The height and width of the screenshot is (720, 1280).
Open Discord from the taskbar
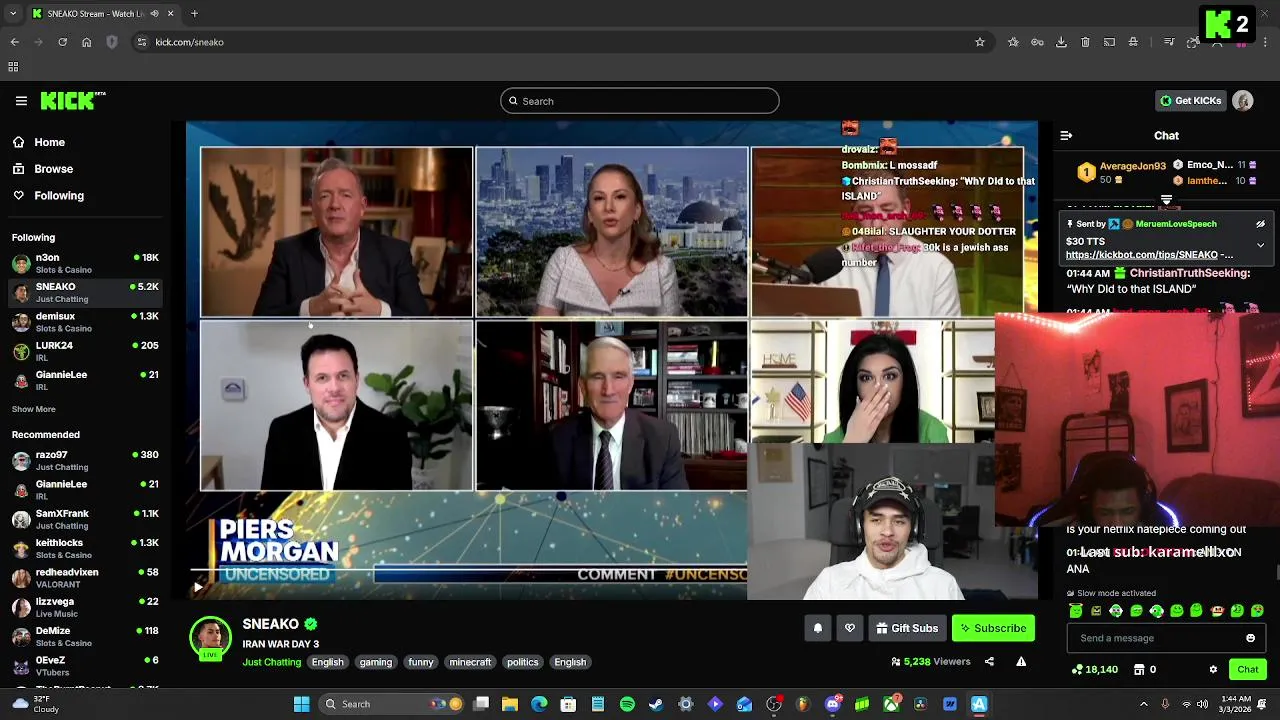(x=833, y=704)
